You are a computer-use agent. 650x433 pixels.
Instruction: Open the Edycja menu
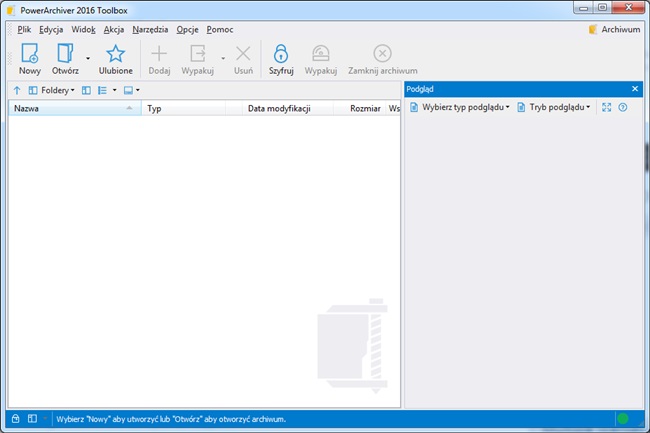[51, 29]
